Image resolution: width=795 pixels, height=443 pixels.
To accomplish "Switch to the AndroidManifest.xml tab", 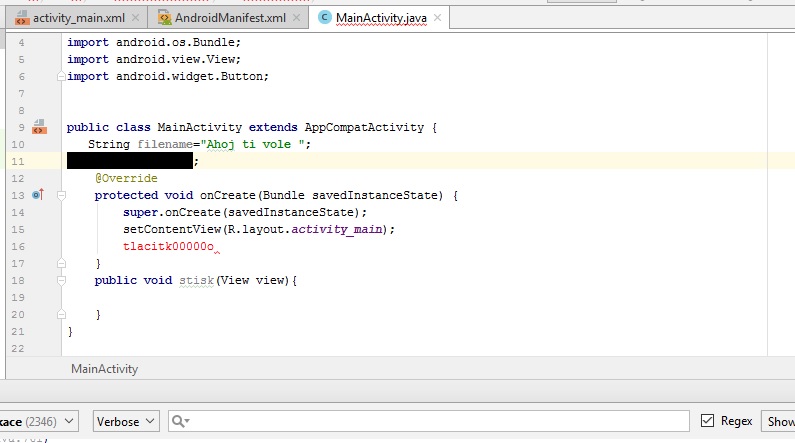I will [230, 18].
